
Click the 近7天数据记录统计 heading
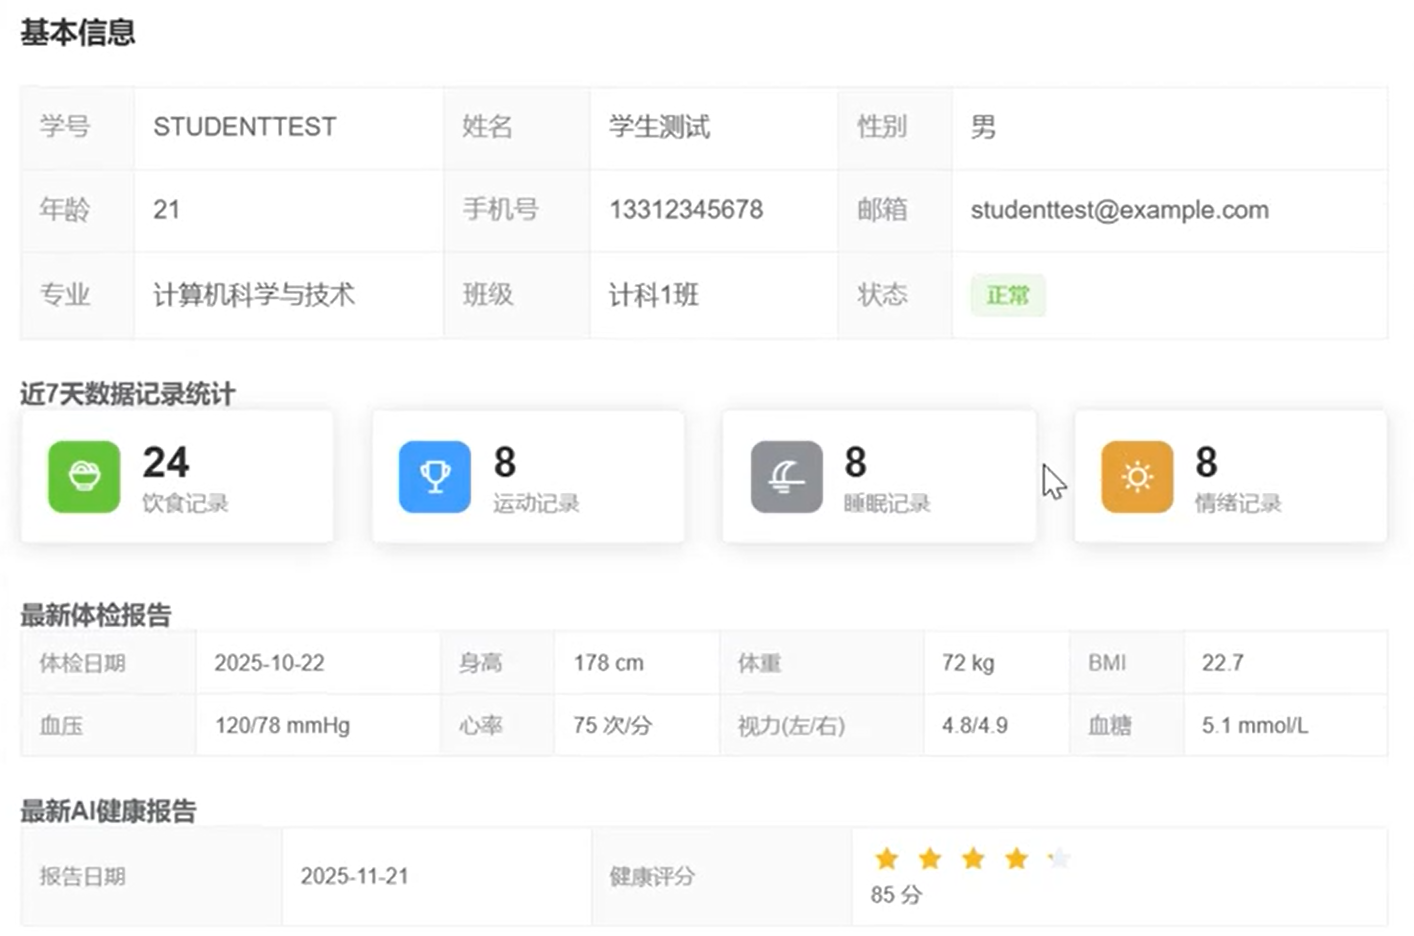pyautogui.click(x=124, y=394)
